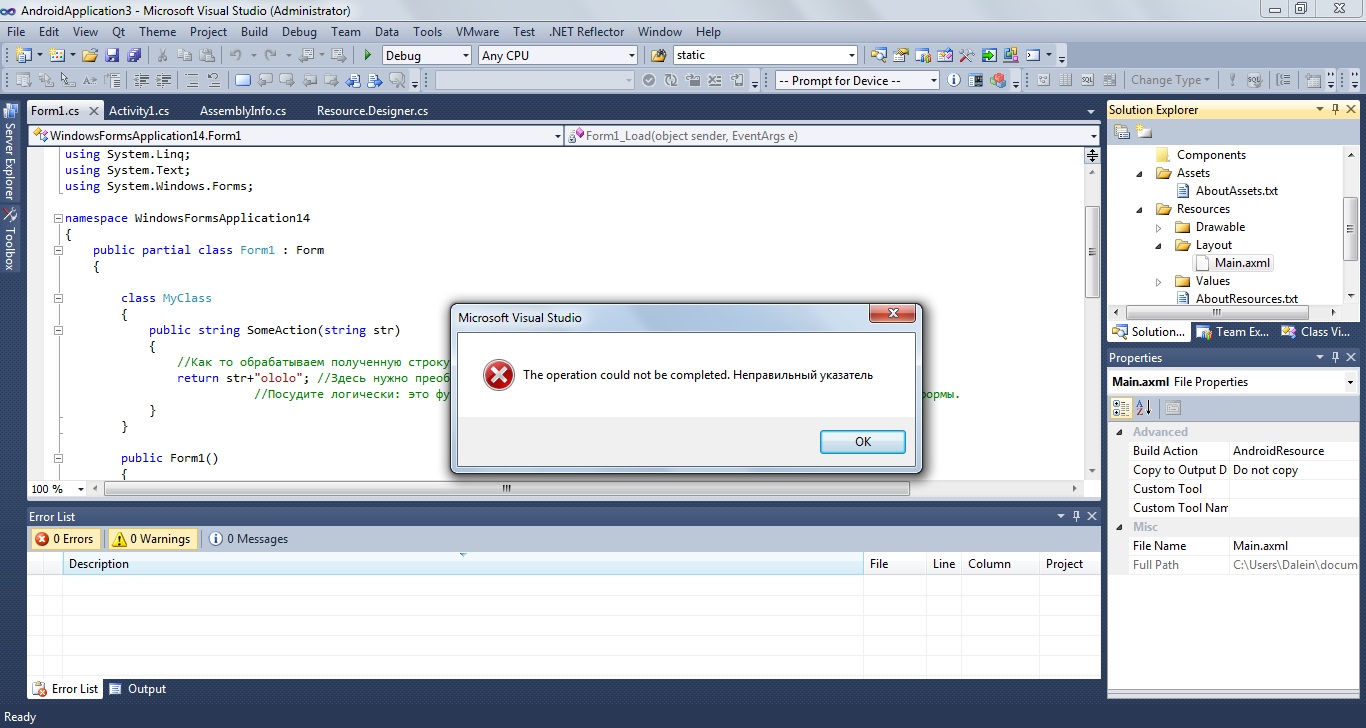This screenshot has width=1366, height=728.
Task: Expand the Values folder in Solution Explorer
Action: pyautogui.click(x=1159, y=281)
